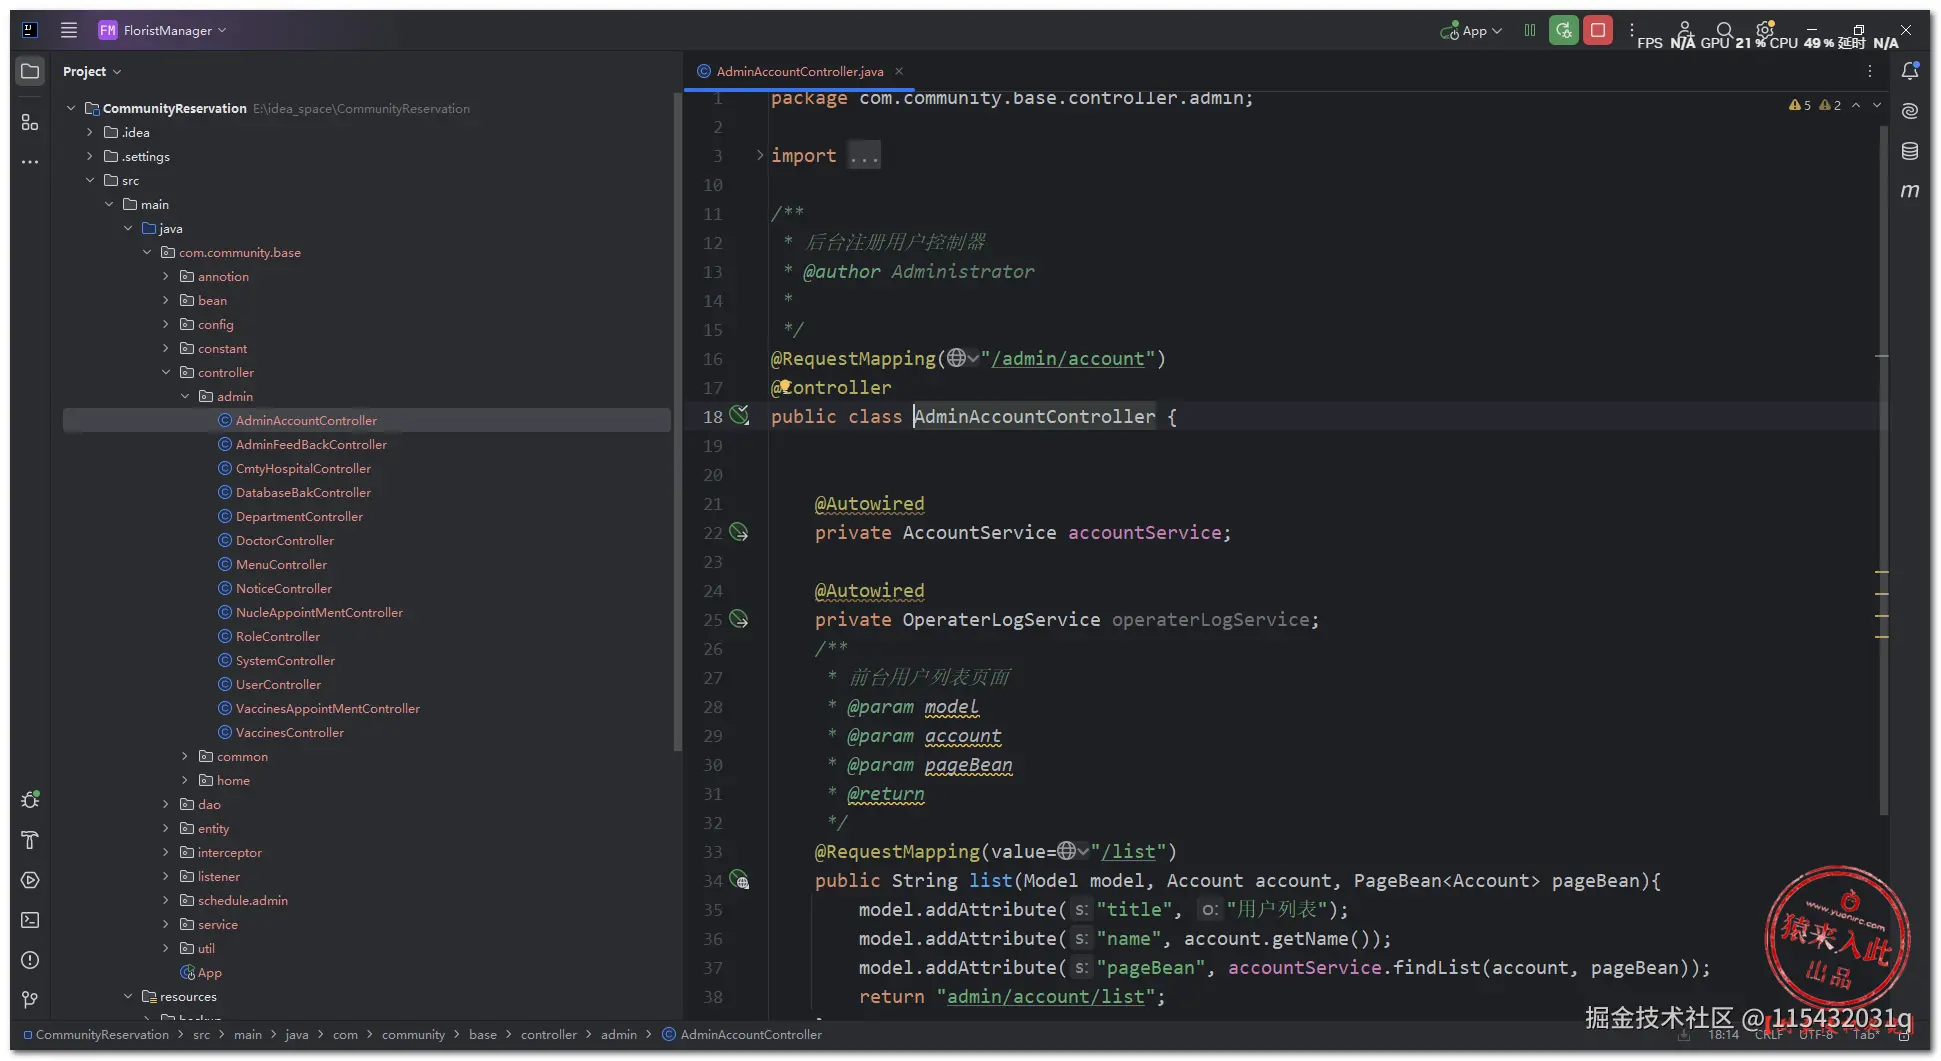Open the Project view selector dropdown
This screenshot has width=1941, height=1061.
(x=92, y=71)
